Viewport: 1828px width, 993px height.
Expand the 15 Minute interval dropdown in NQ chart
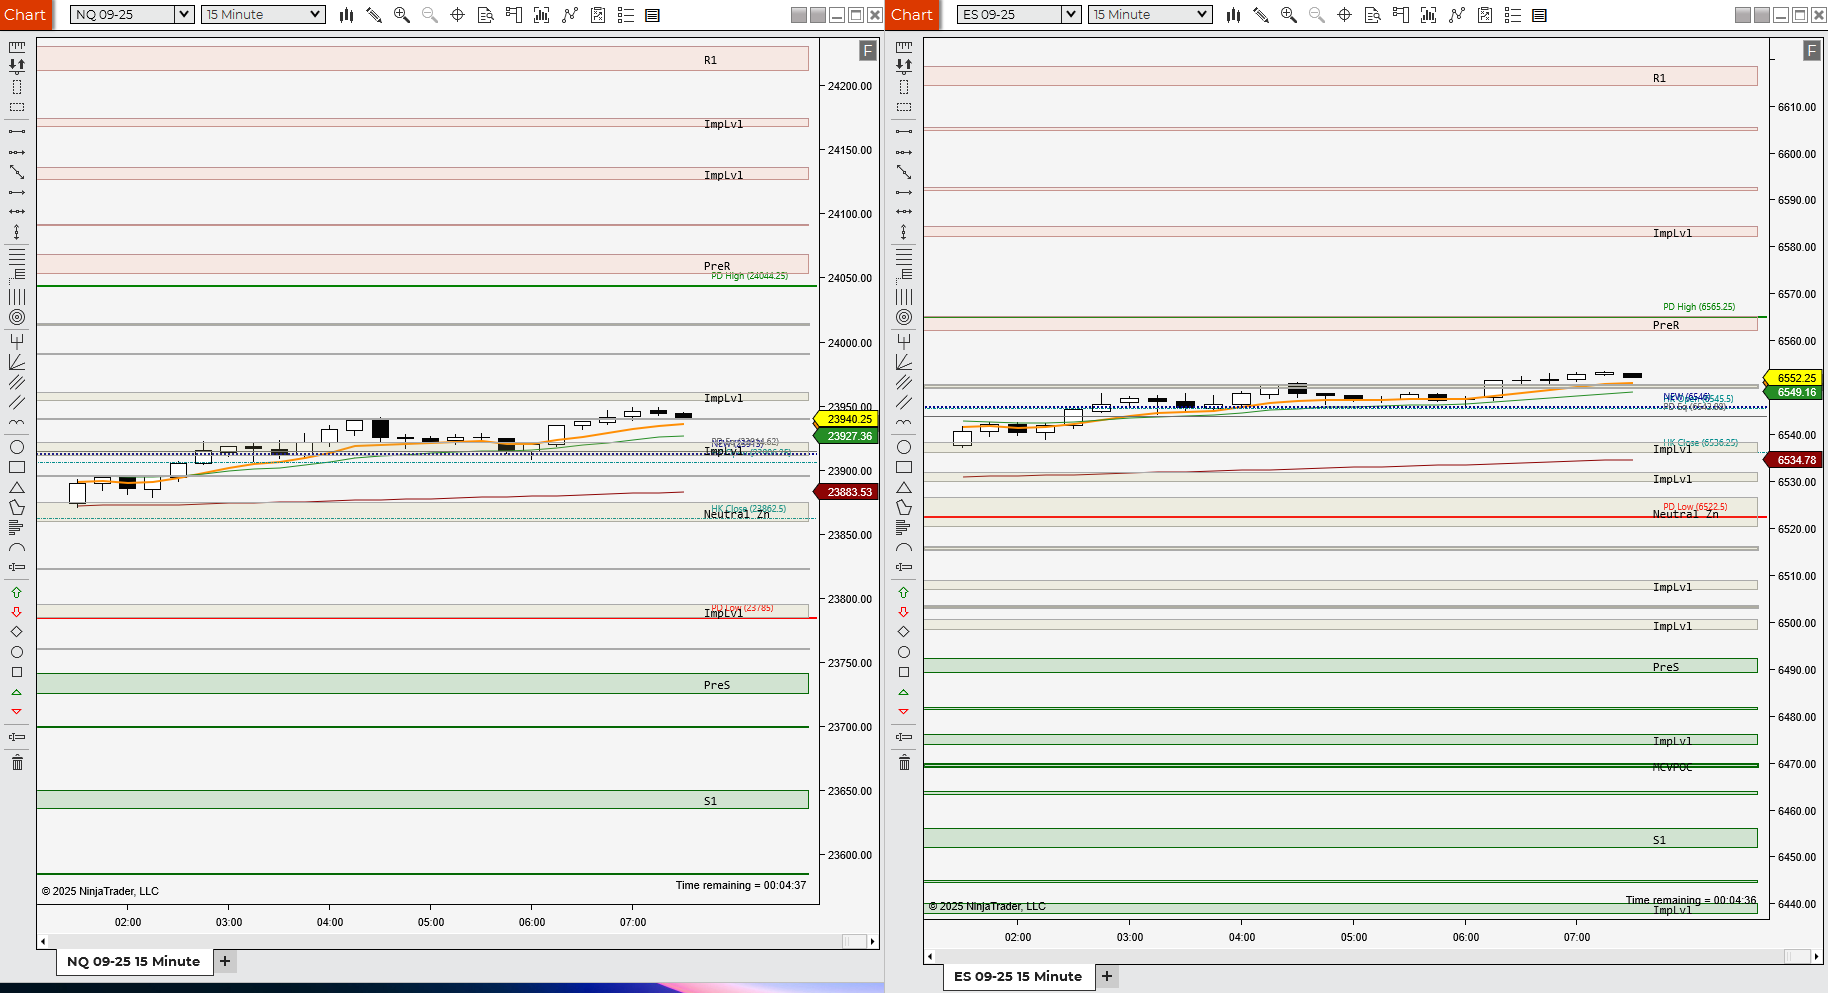pyautogui.click(x=316, y=14)
